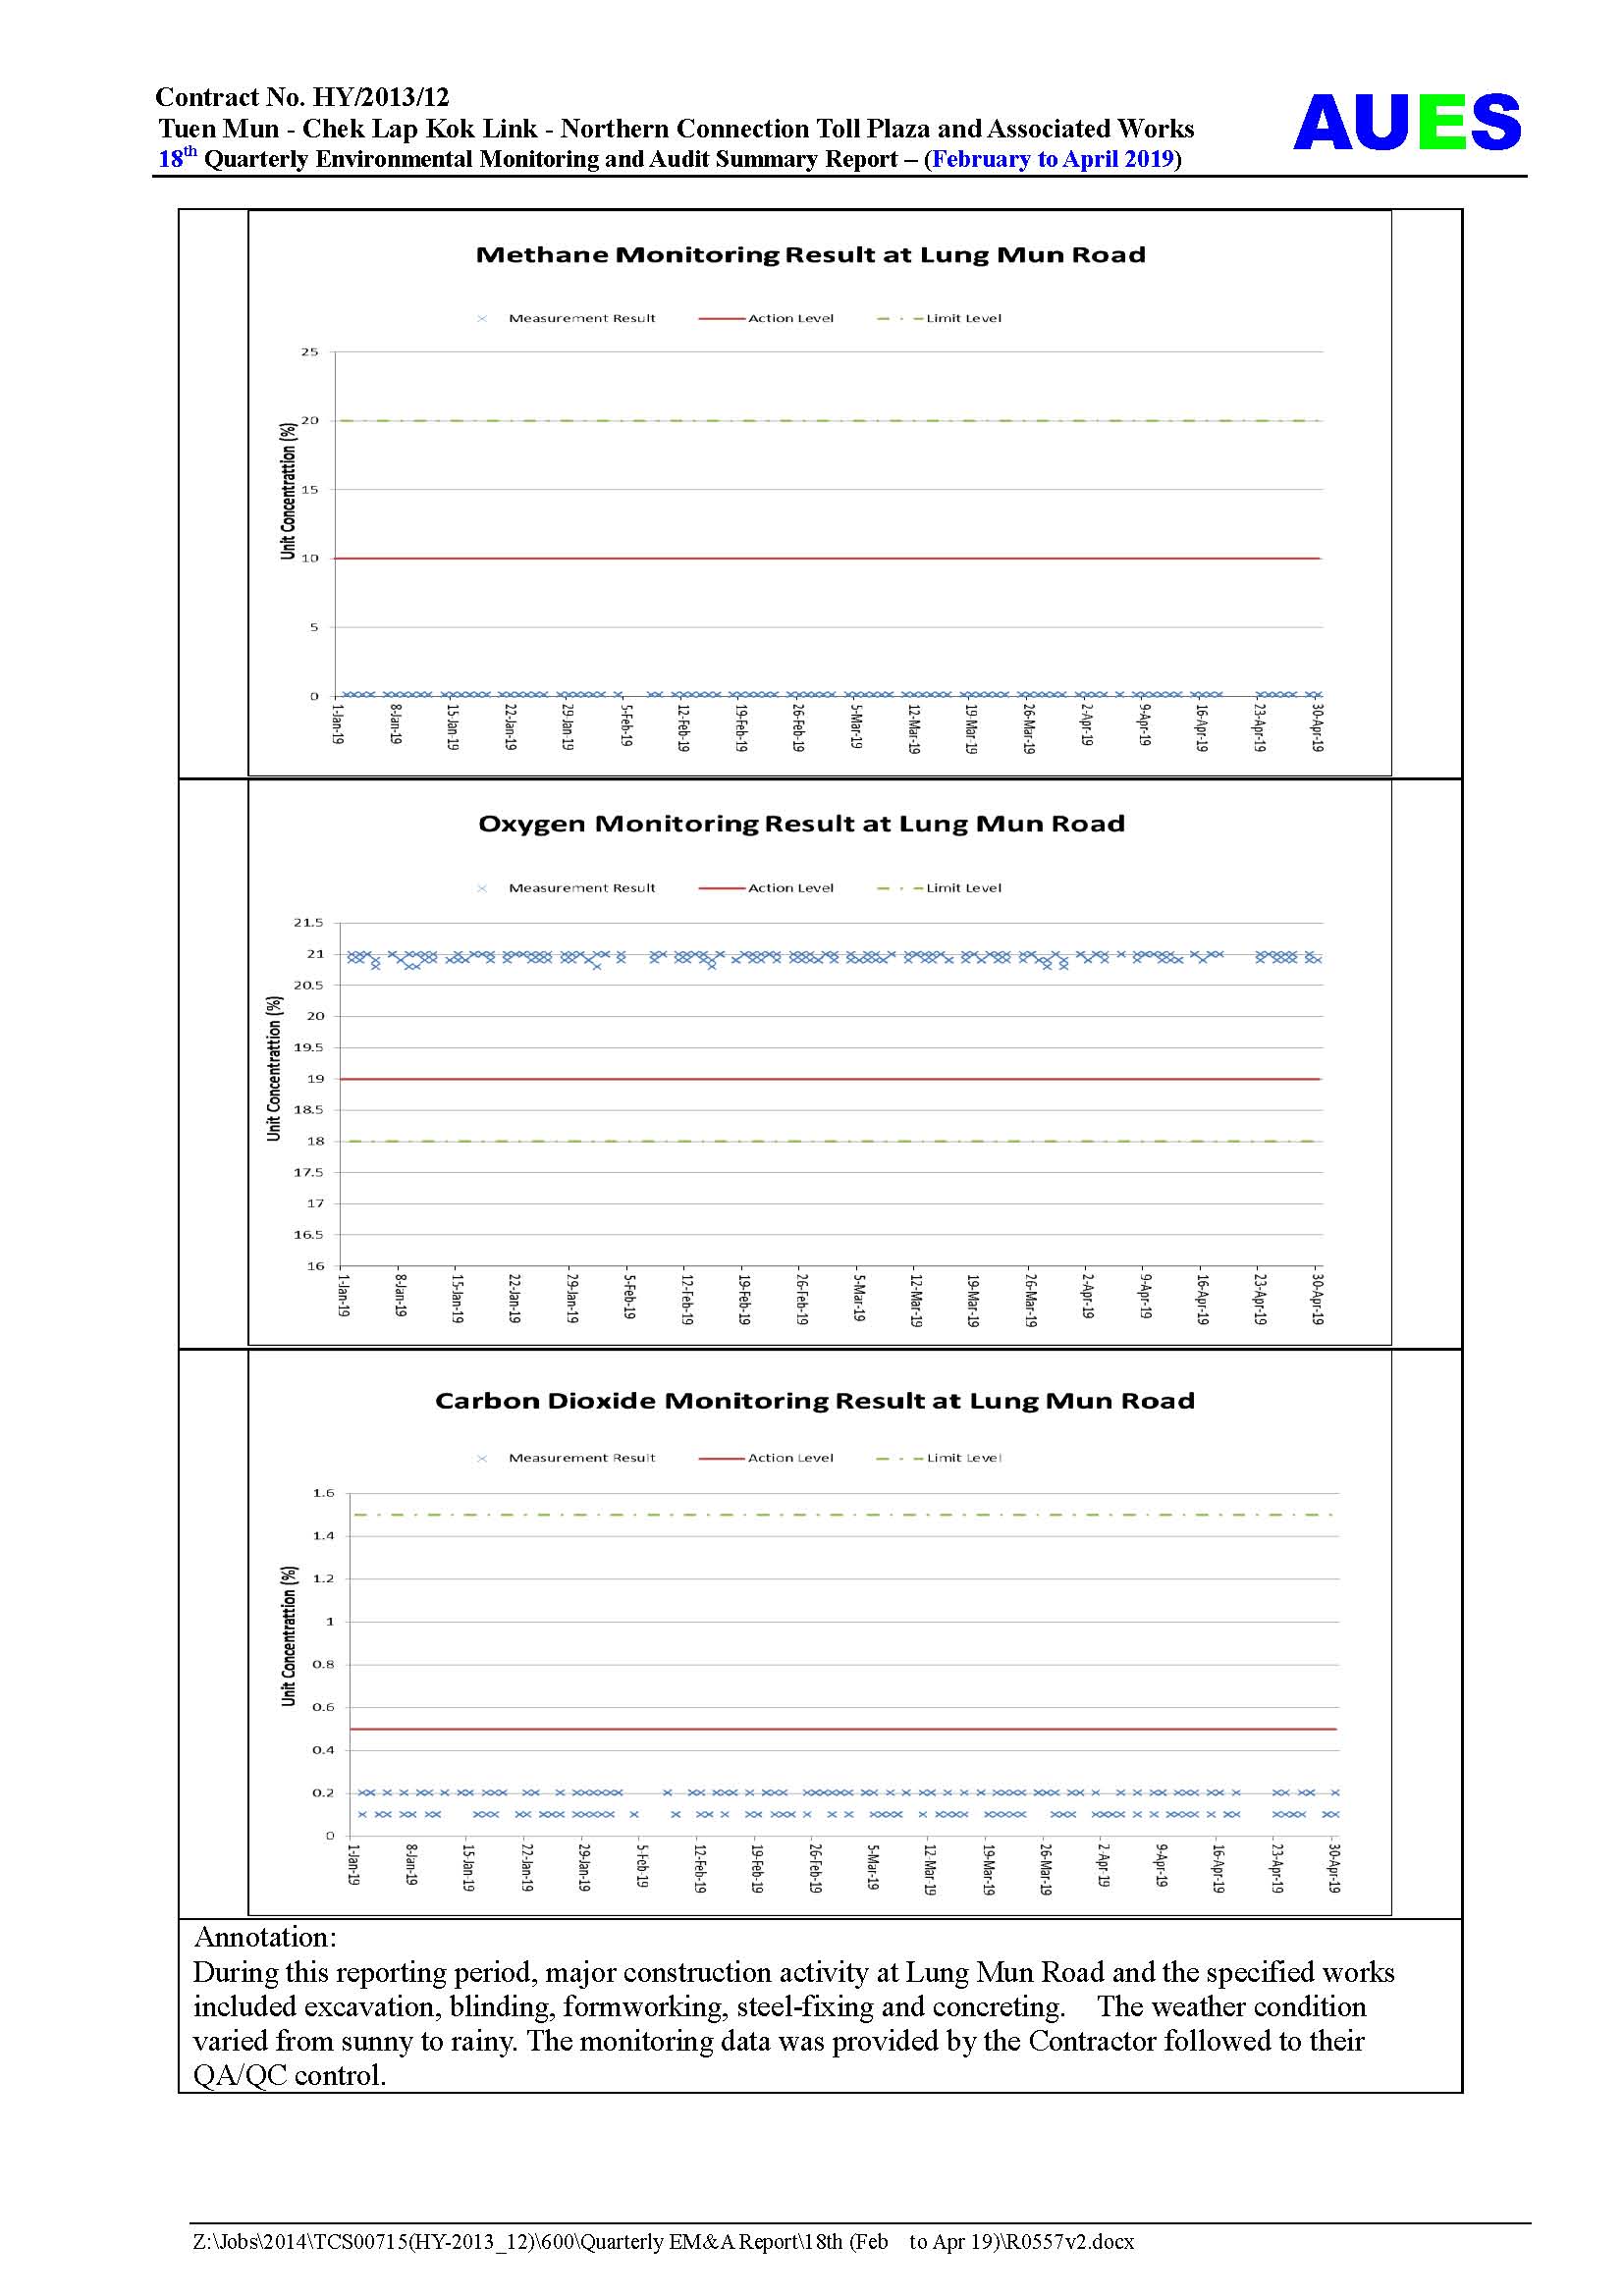Click the AUES logo in the header

pyautogui.click(x=1406, y=122)
